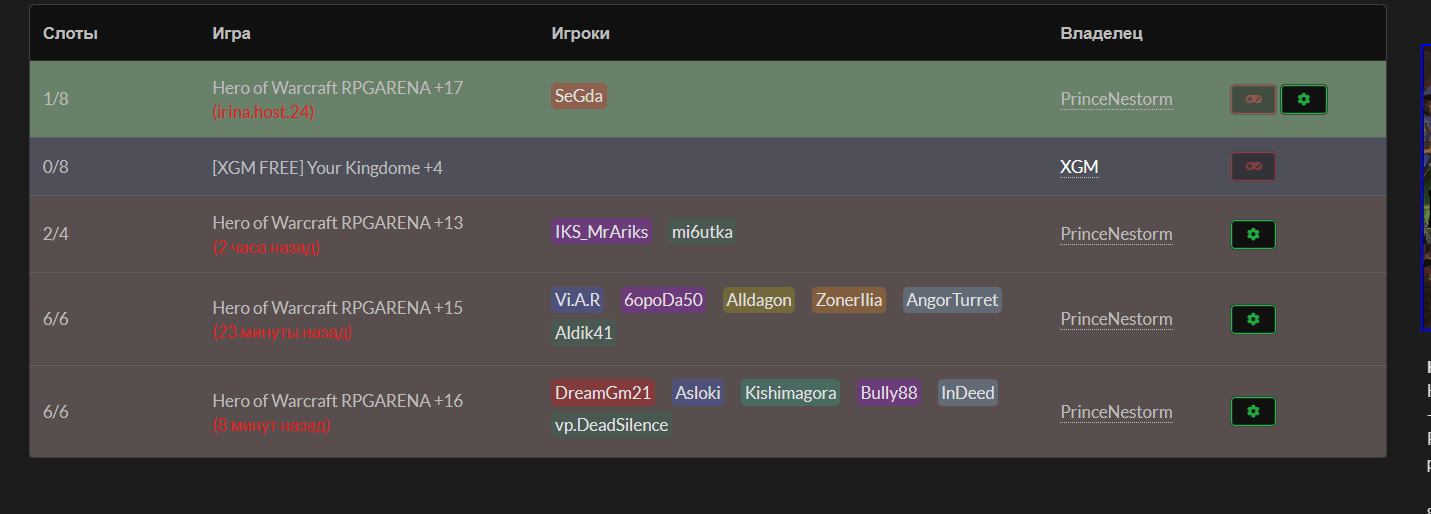This screenshot has height=514, width=1431.
Task: Select player tag SeGda
Action: [579, 96]
